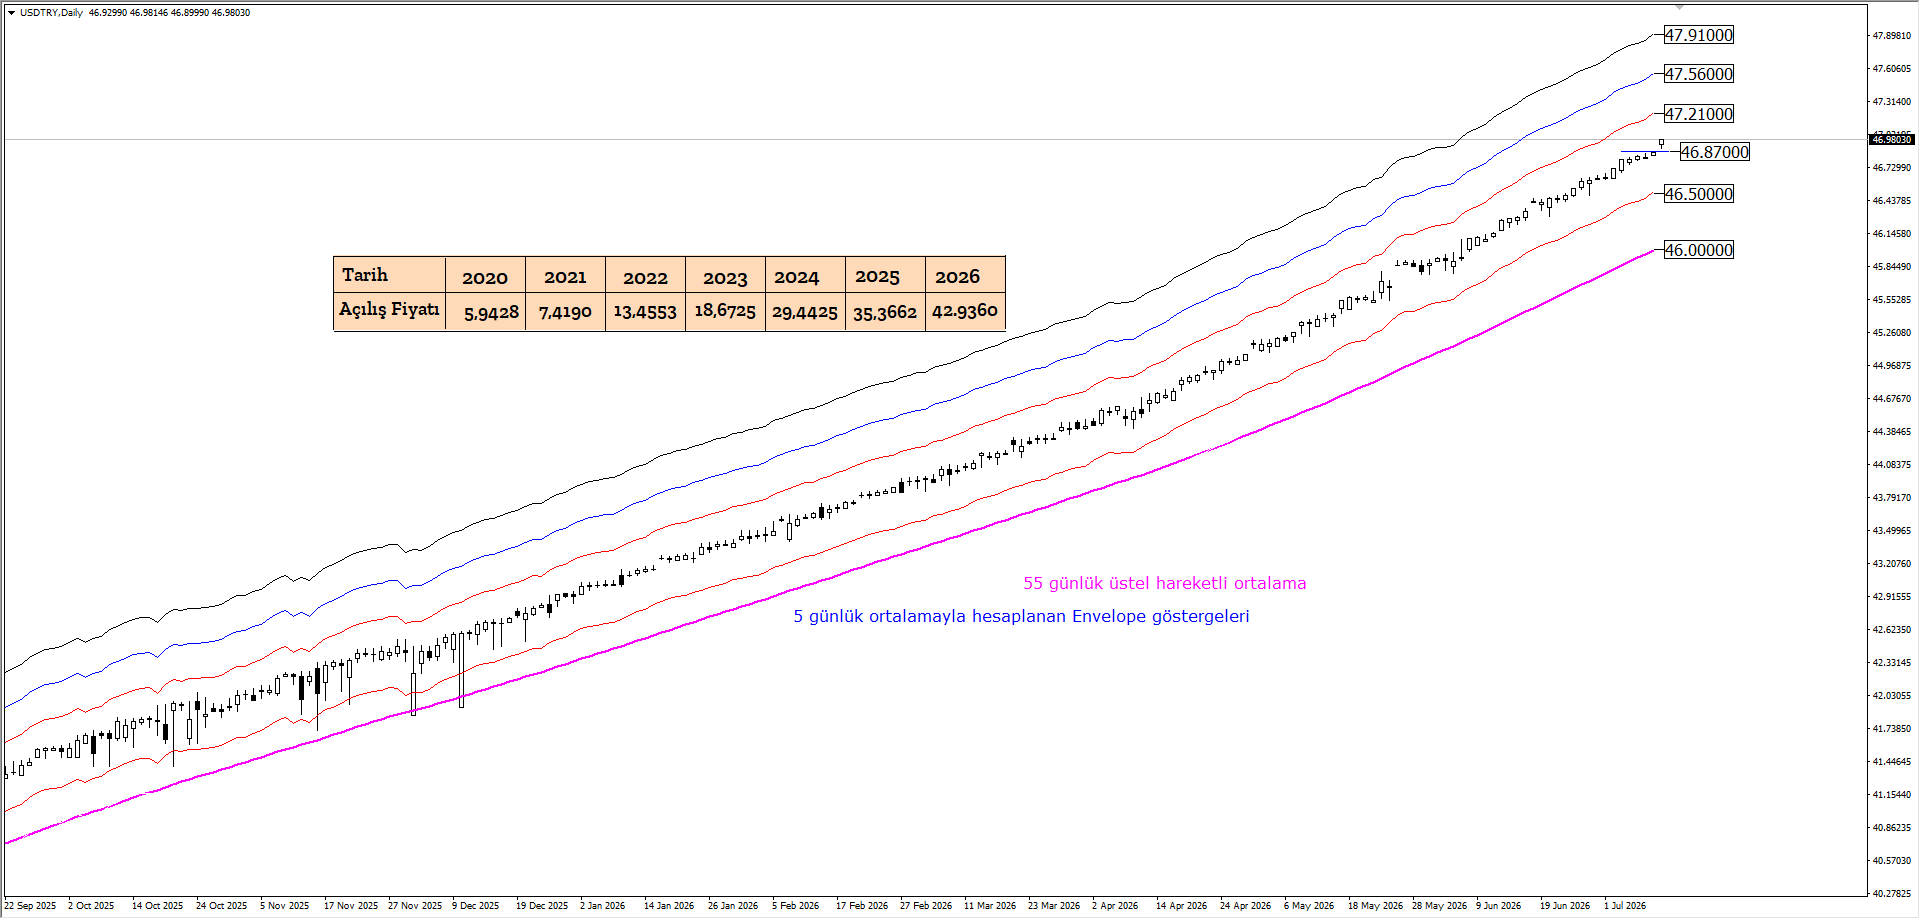
Task: Click the 2022 year column header
Action: 645,277
